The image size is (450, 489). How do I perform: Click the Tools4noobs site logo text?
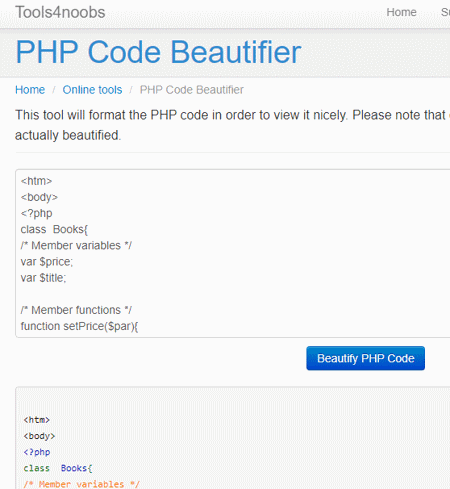tap(60, 12)
